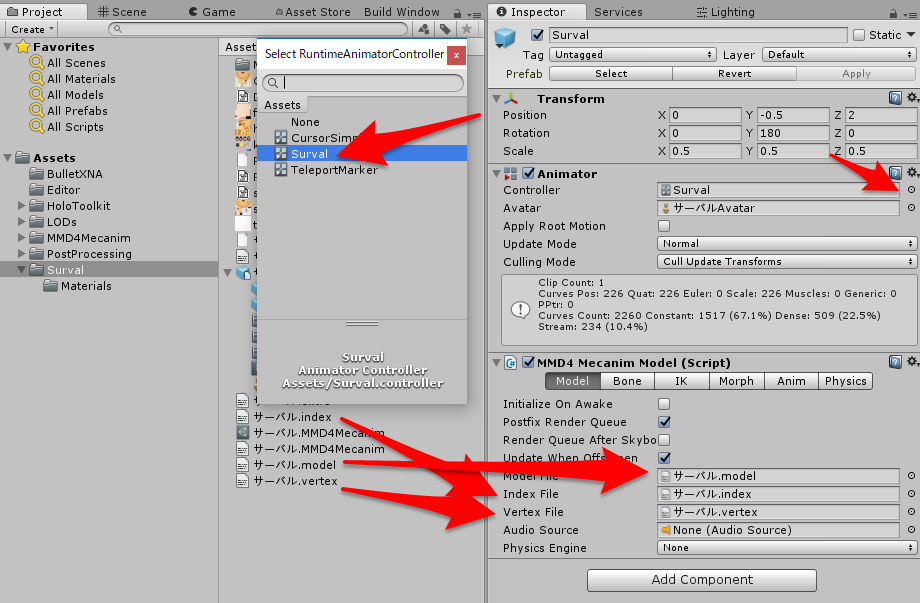Click Index File object picker circle

click(x=911, y=494)
